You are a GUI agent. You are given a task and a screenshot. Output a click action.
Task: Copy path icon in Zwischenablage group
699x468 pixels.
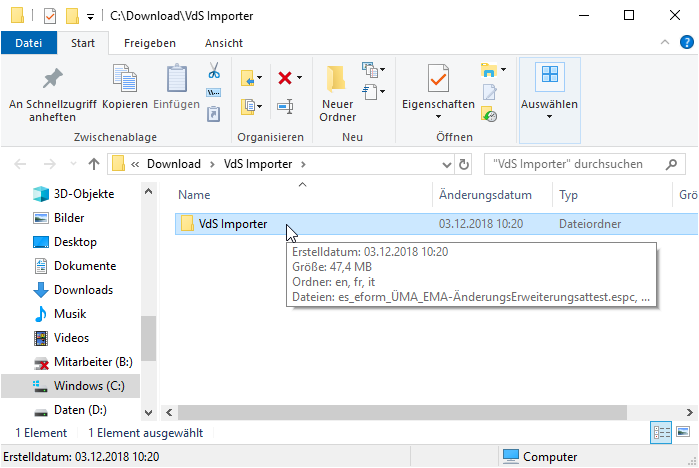click(214, 92)
